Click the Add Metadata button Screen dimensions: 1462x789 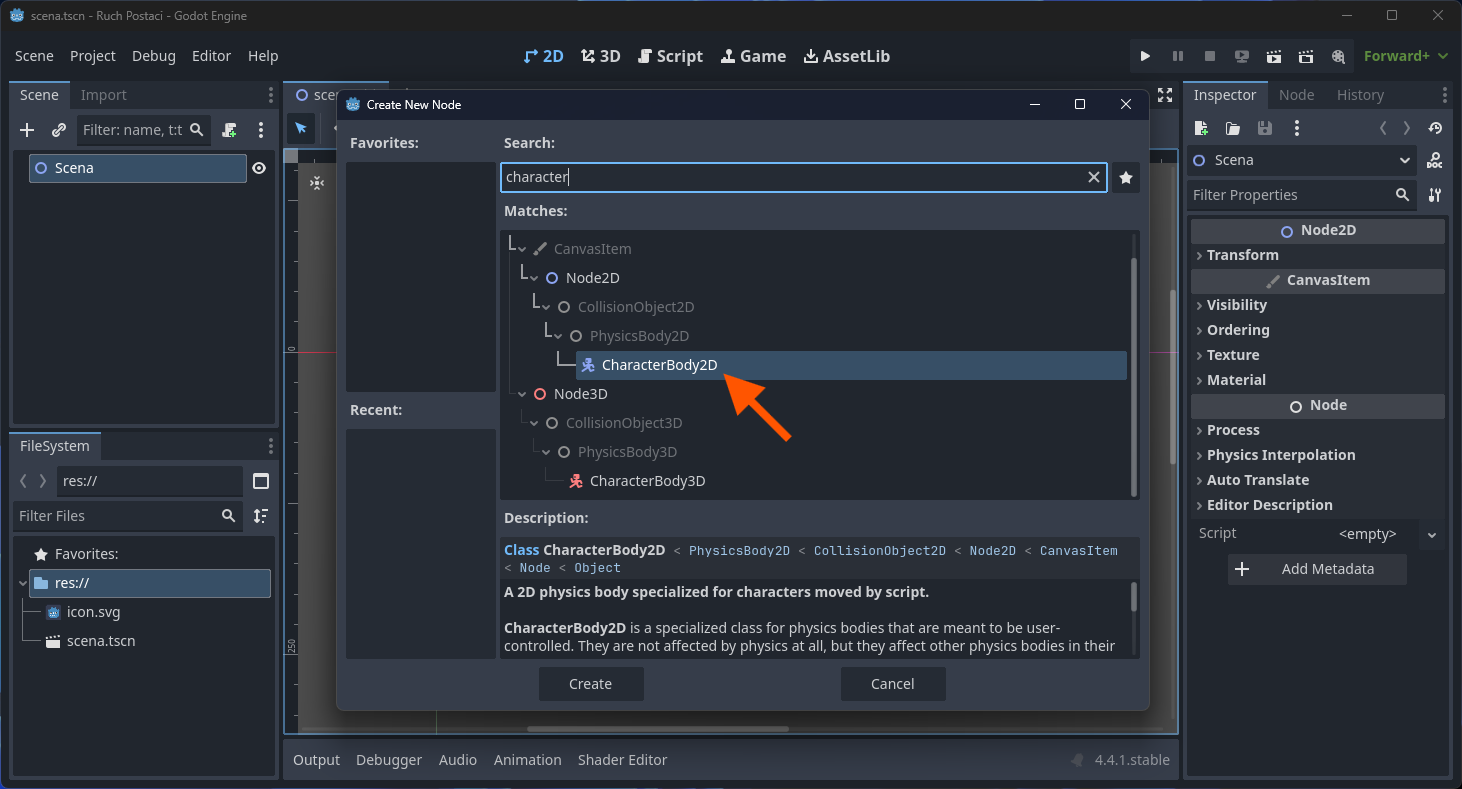1317,569
